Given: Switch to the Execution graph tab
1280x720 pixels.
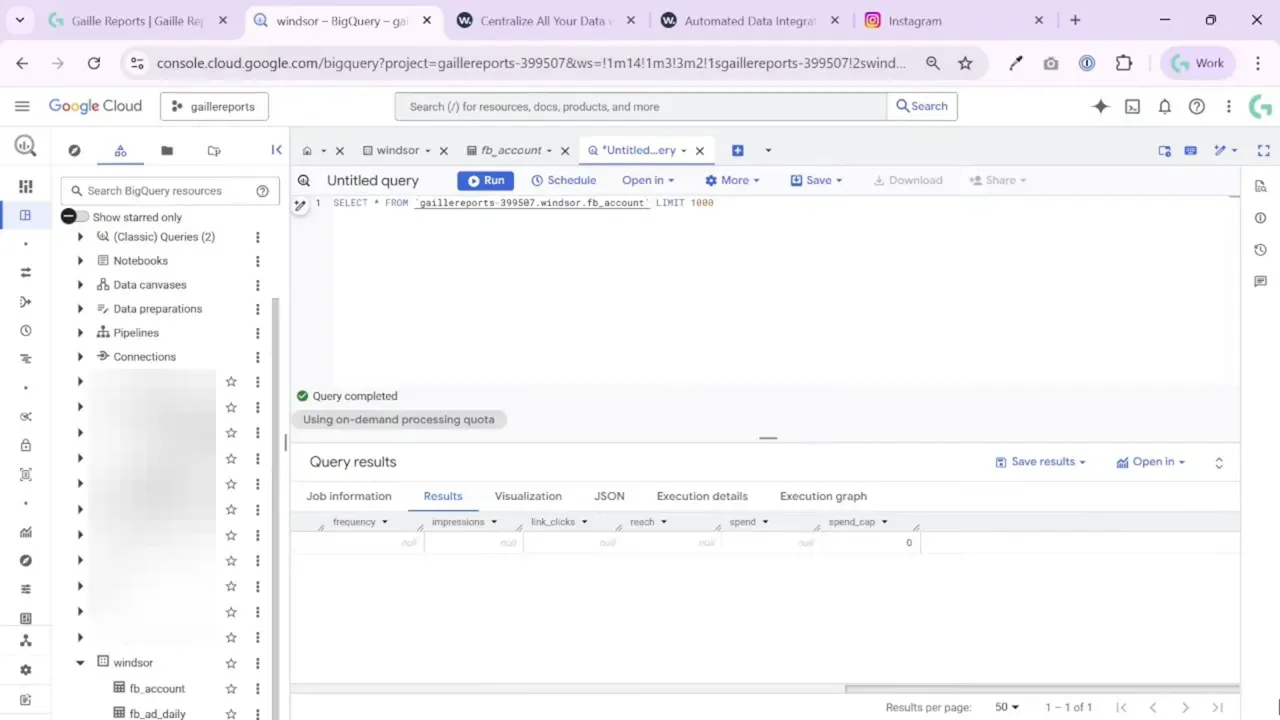Looking at the screenshot, I should pyautogui.click(x=823, y=496).
